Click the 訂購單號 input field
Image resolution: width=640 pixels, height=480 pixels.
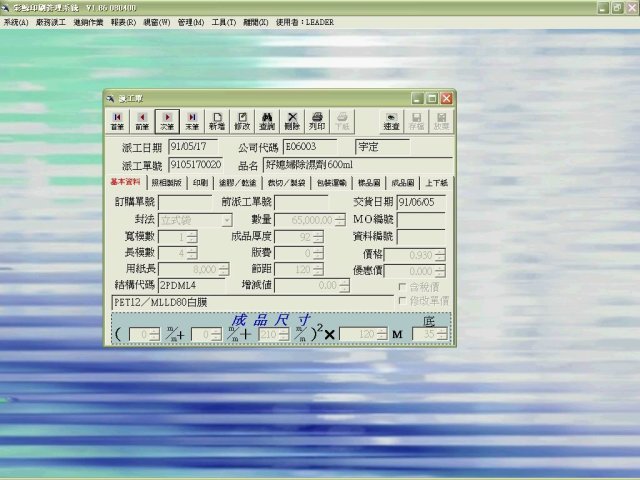point(184,202)
